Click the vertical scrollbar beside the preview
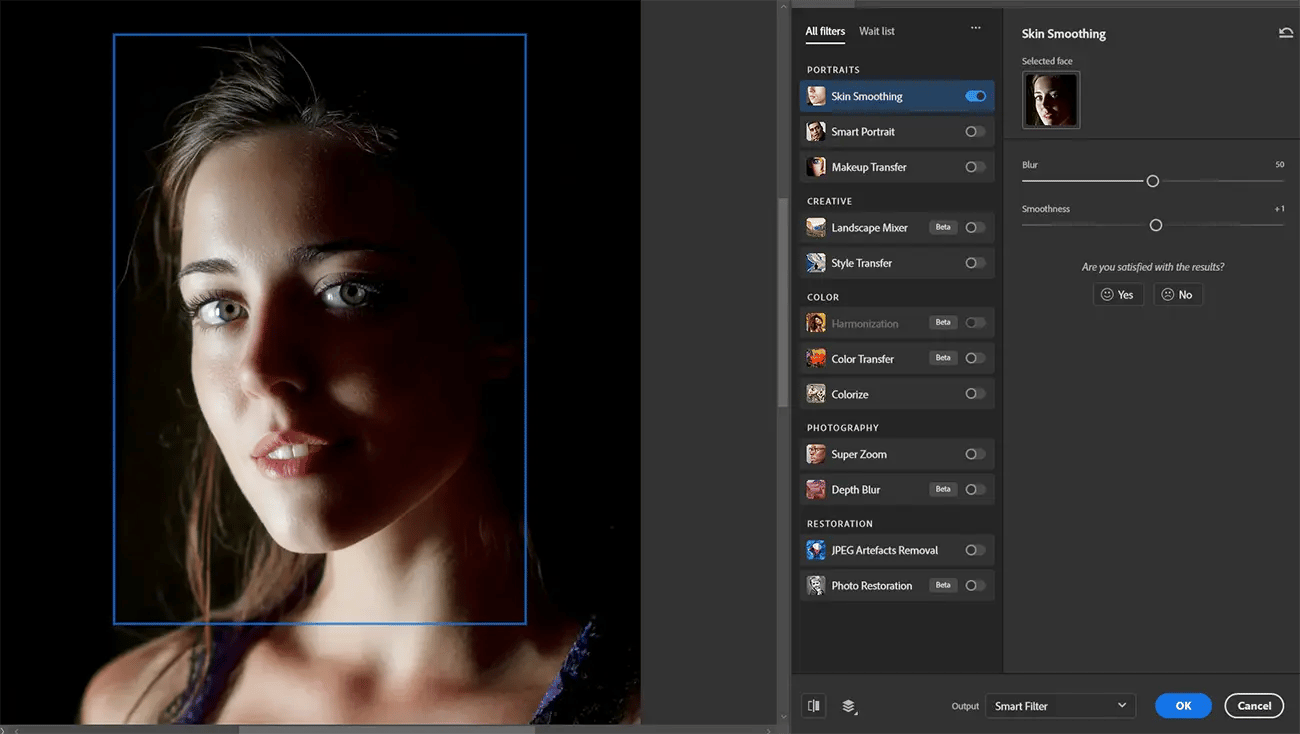The width and height of the screenshot is (1300, 734). click(783, 302)
